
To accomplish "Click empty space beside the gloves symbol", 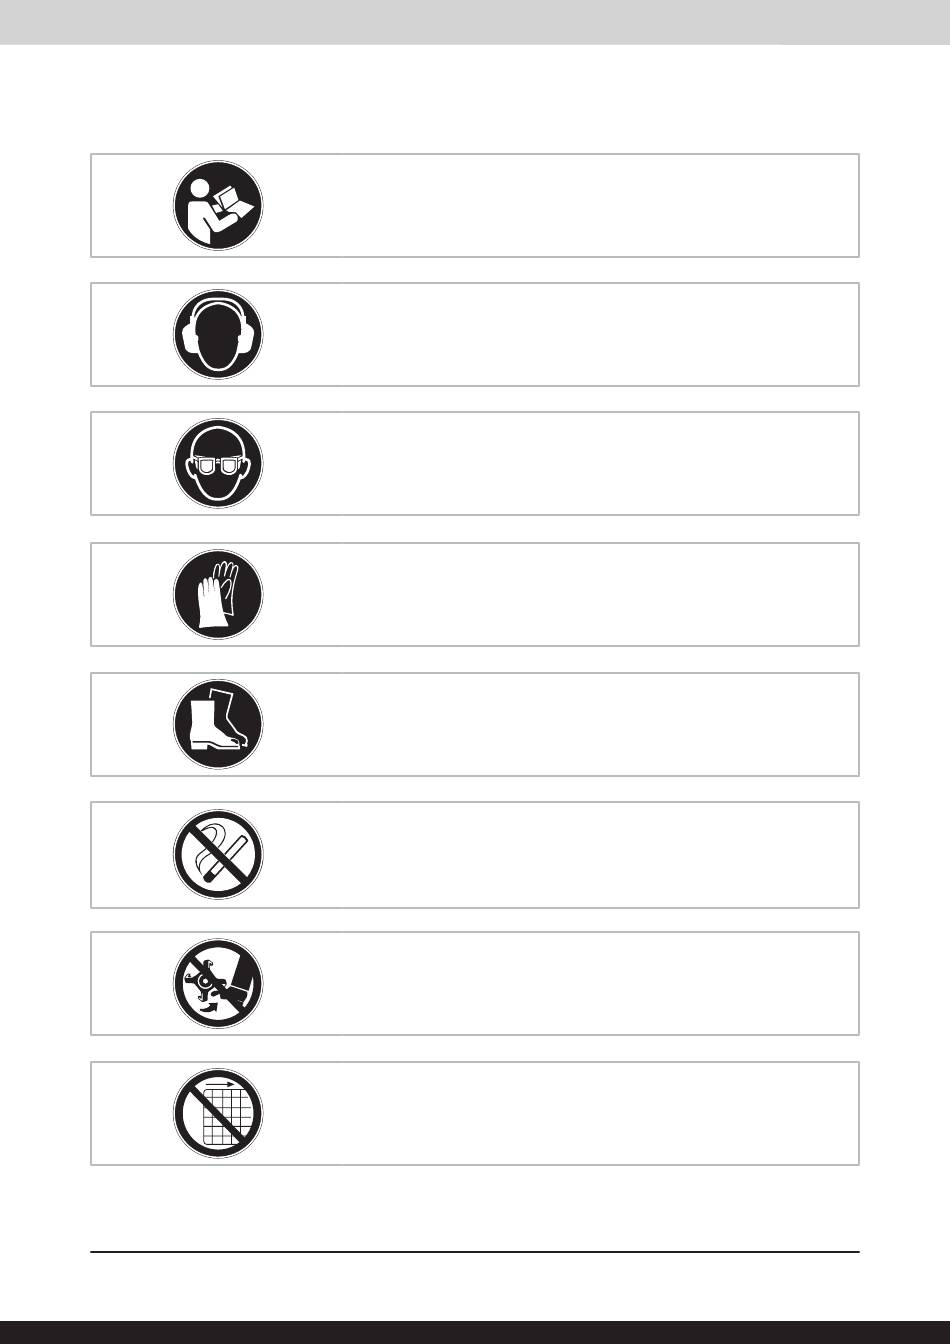I will click(560, 595).
